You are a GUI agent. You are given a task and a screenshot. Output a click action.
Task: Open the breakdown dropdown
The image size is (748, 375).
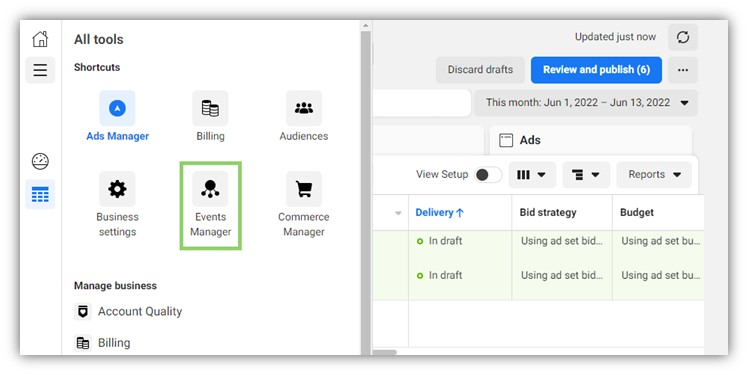(586, 175)
